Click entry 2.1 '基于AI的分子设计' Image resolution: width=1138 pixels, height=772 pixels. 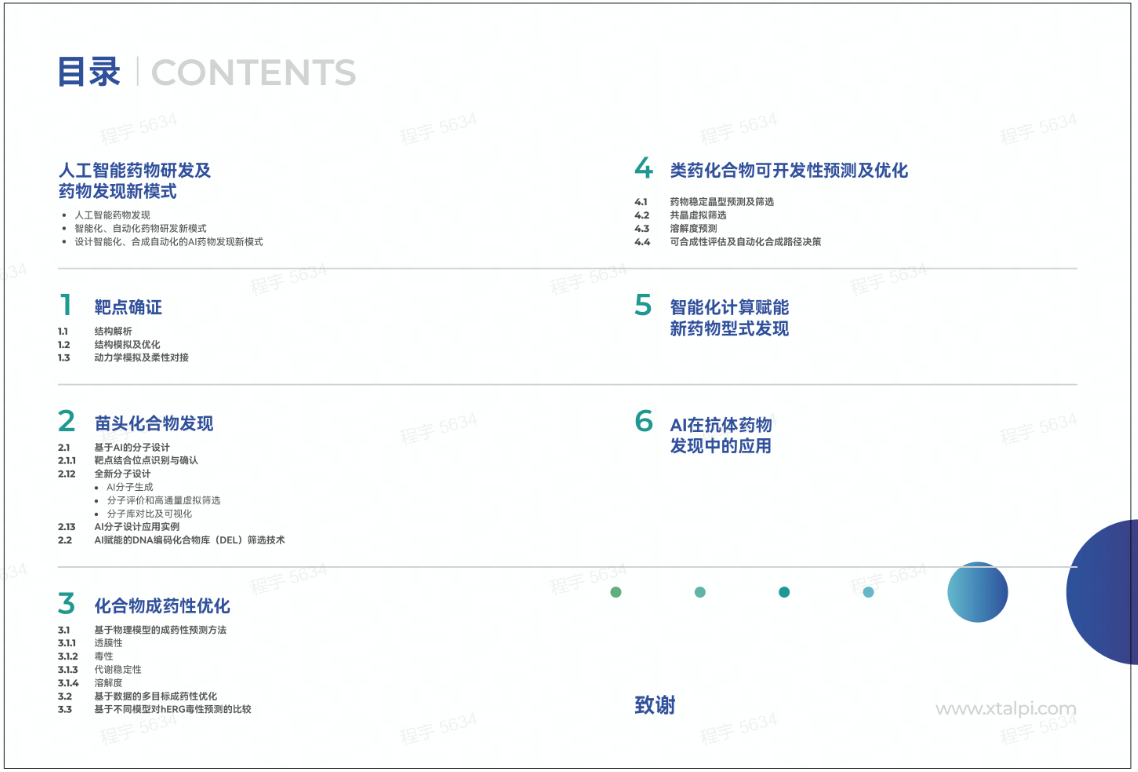click(132, 447)
